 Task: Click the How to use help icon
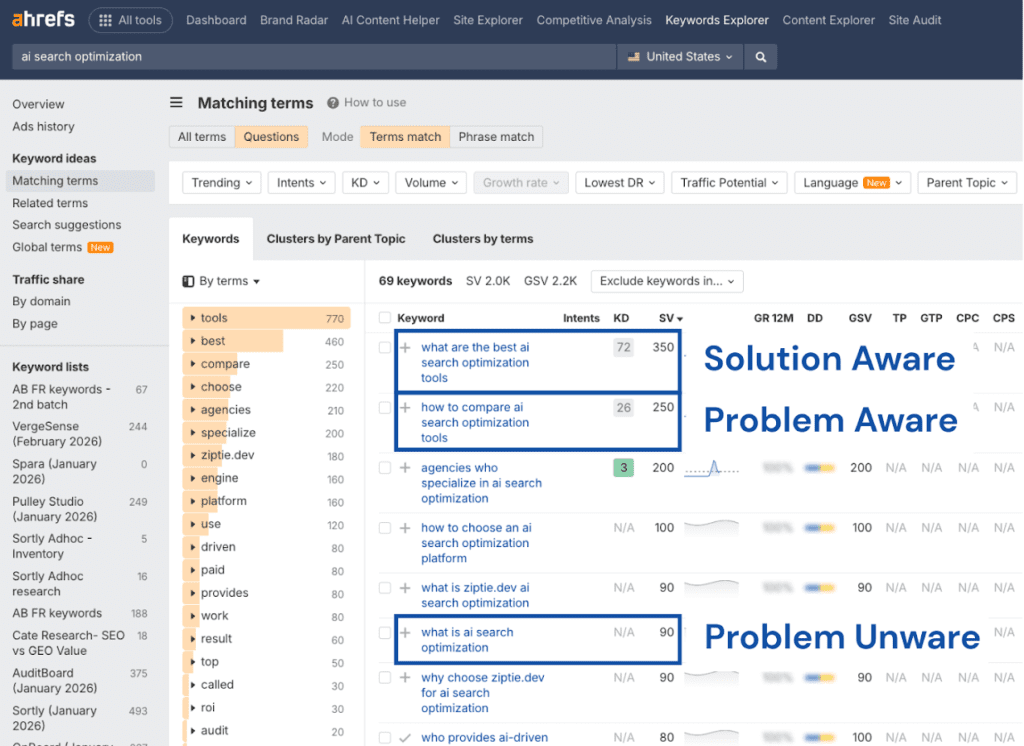point(335,102)
